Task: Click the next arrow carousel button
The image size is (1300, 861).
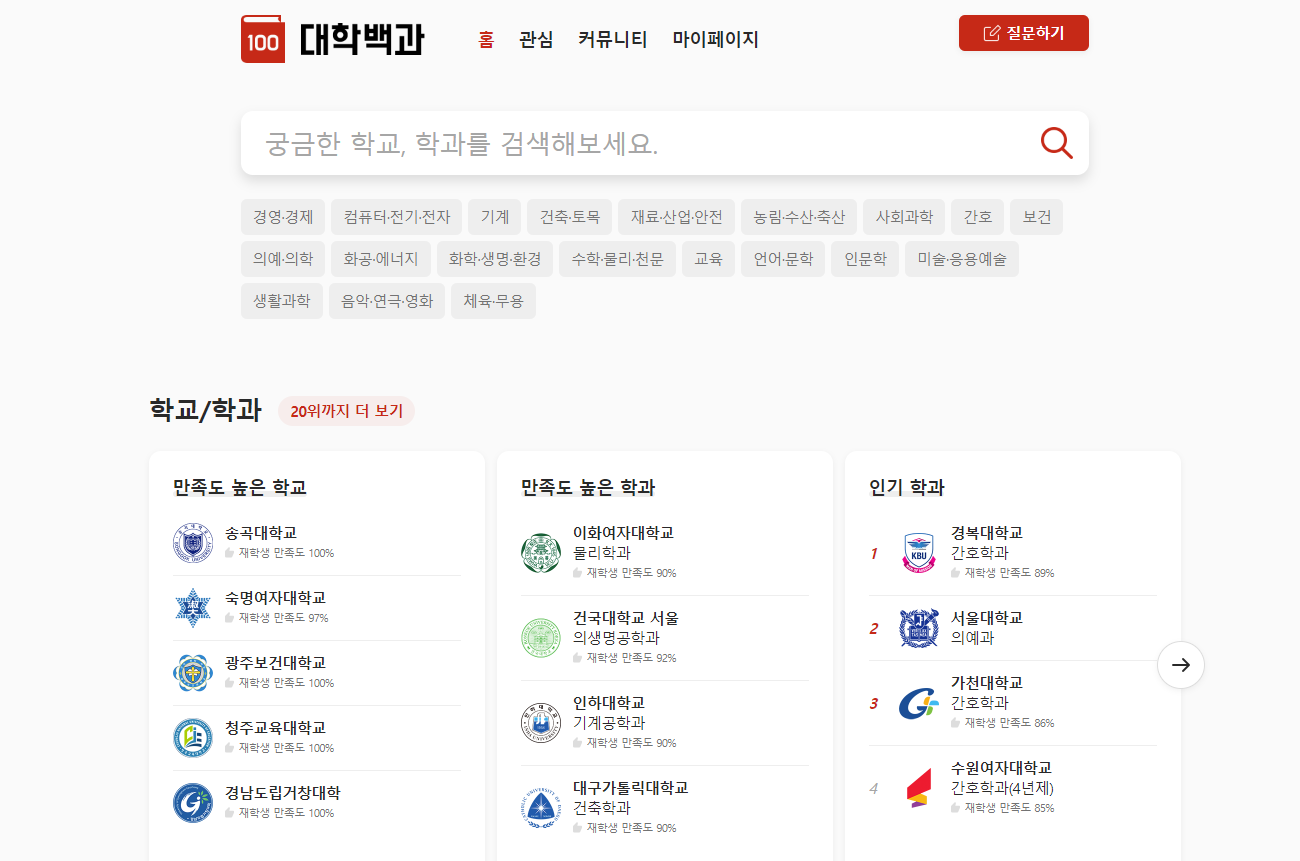Action: tap(1181, 665)
